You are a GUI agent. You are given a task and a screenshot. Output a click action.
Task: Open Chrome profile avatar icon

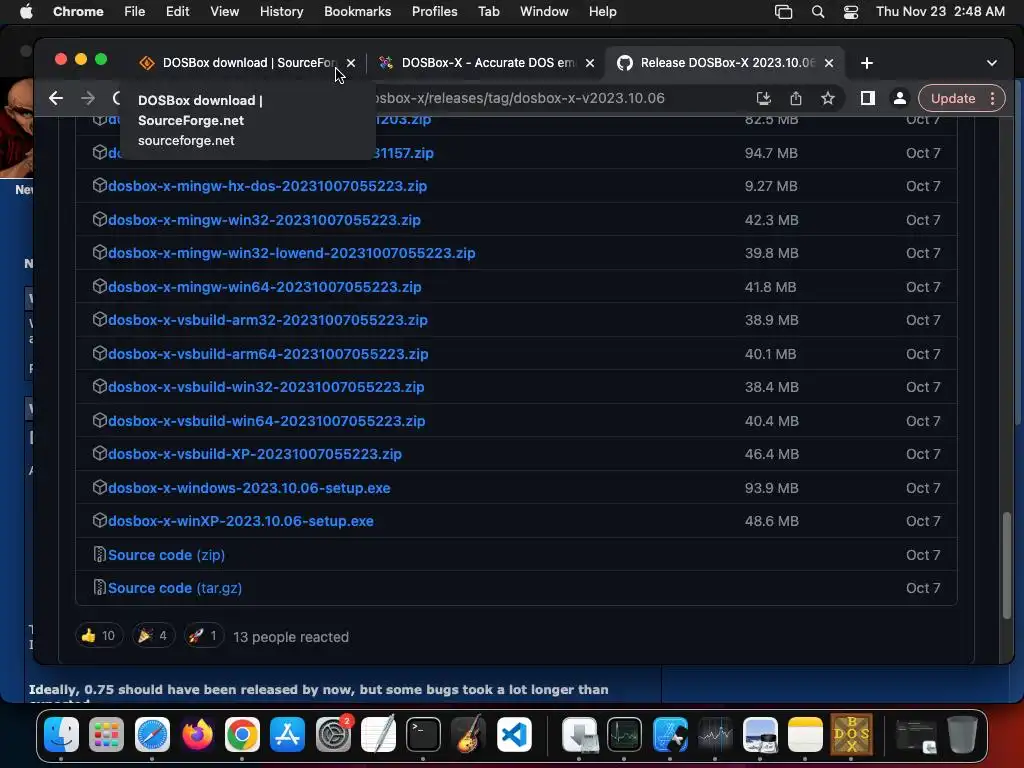click(x=899, y=99)
